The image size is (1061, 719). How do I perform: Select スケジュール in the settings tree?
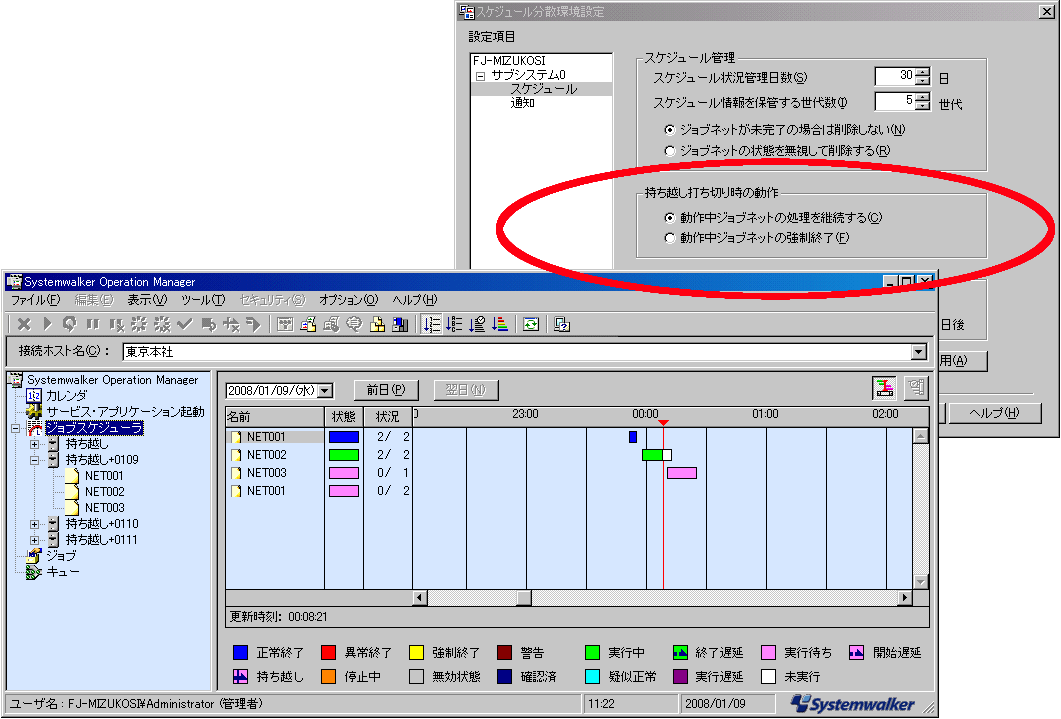(543, 89)
